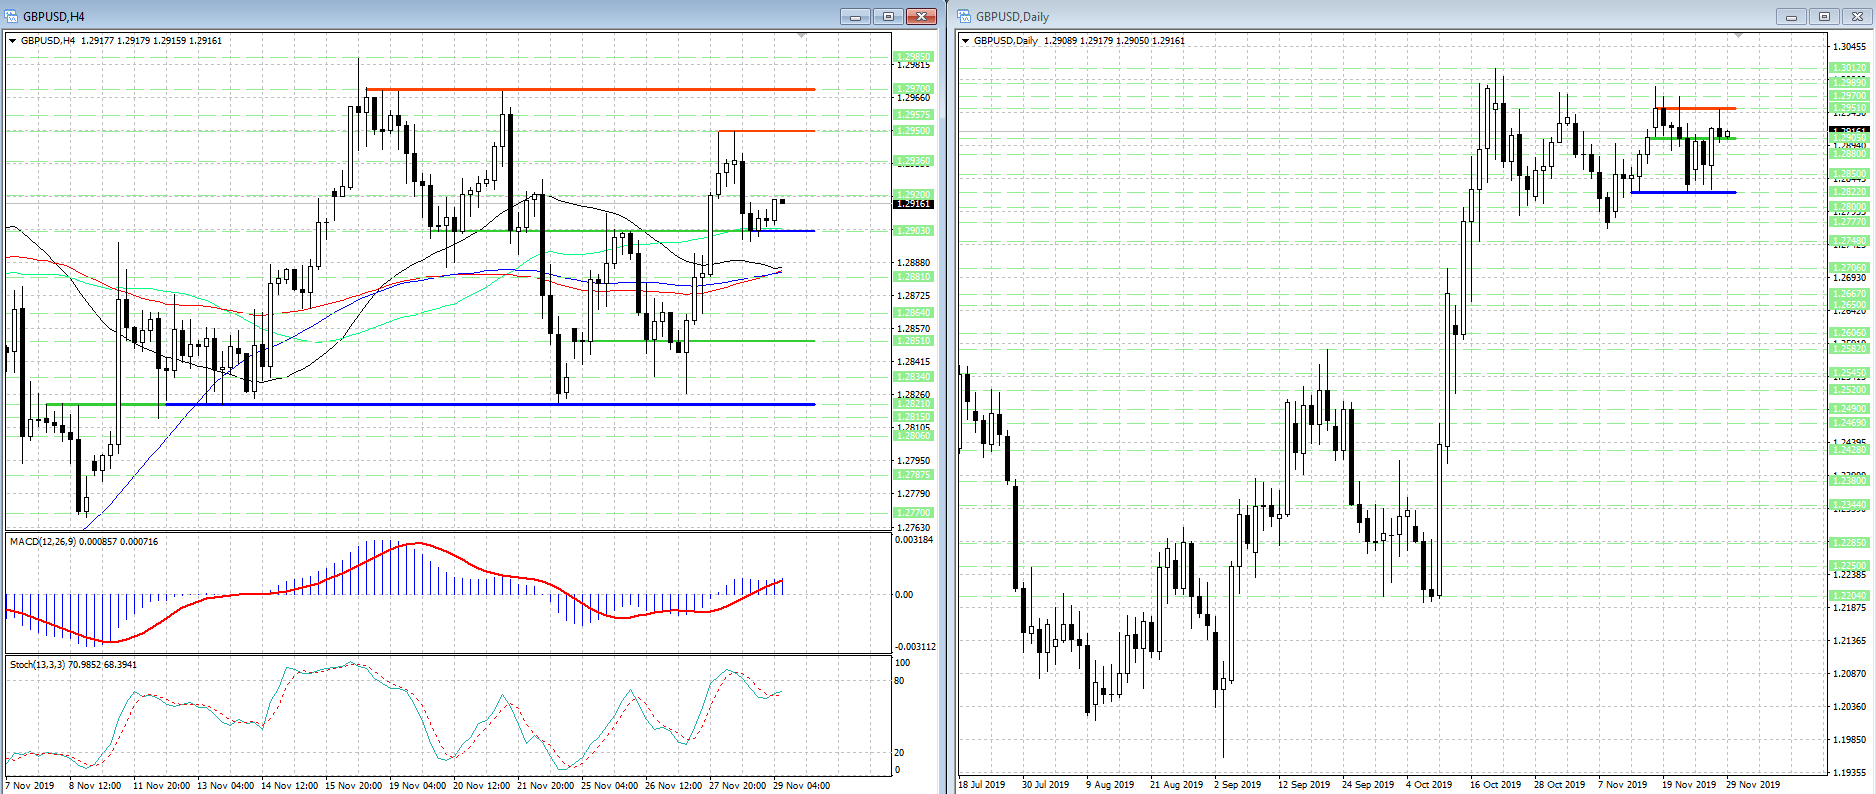
Task: Restore the GBPUSD,Daily chart window
Action: click(1823, 16)
